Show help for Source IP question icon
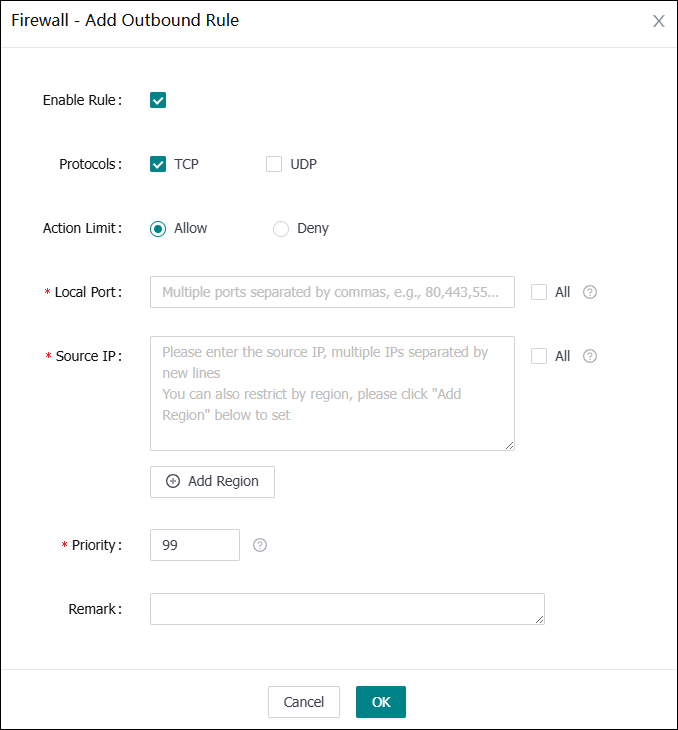 pos(590,356)
